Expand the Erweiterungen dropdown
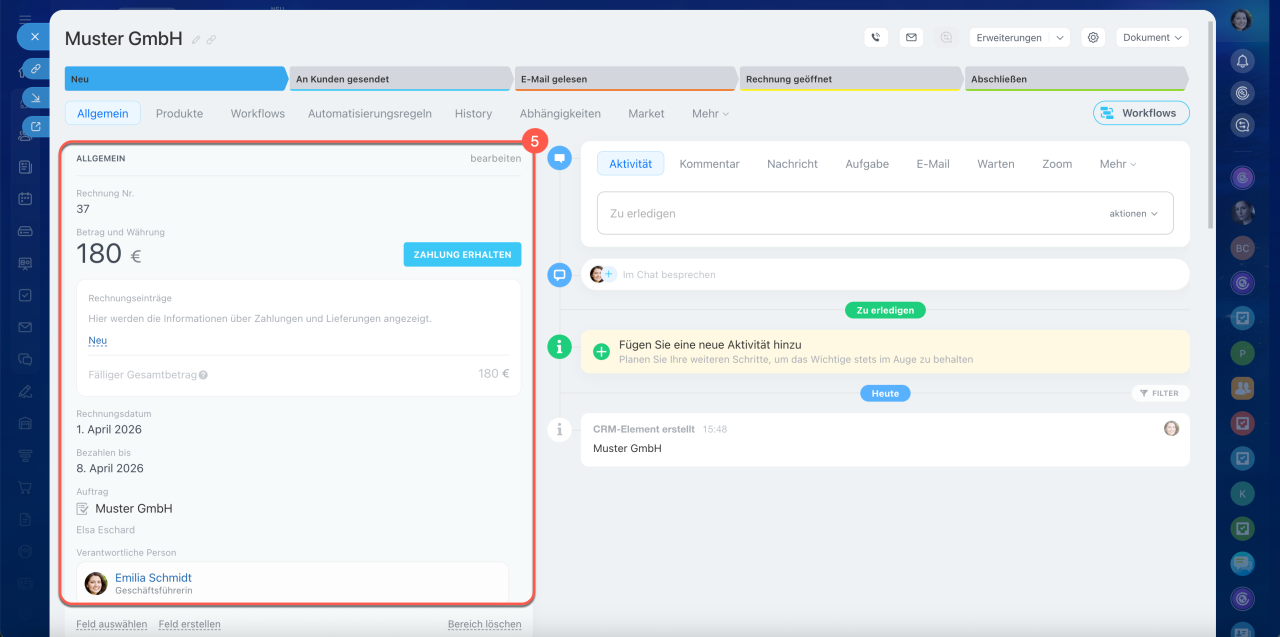The image size is (1280, 637). coord(1018,38)
